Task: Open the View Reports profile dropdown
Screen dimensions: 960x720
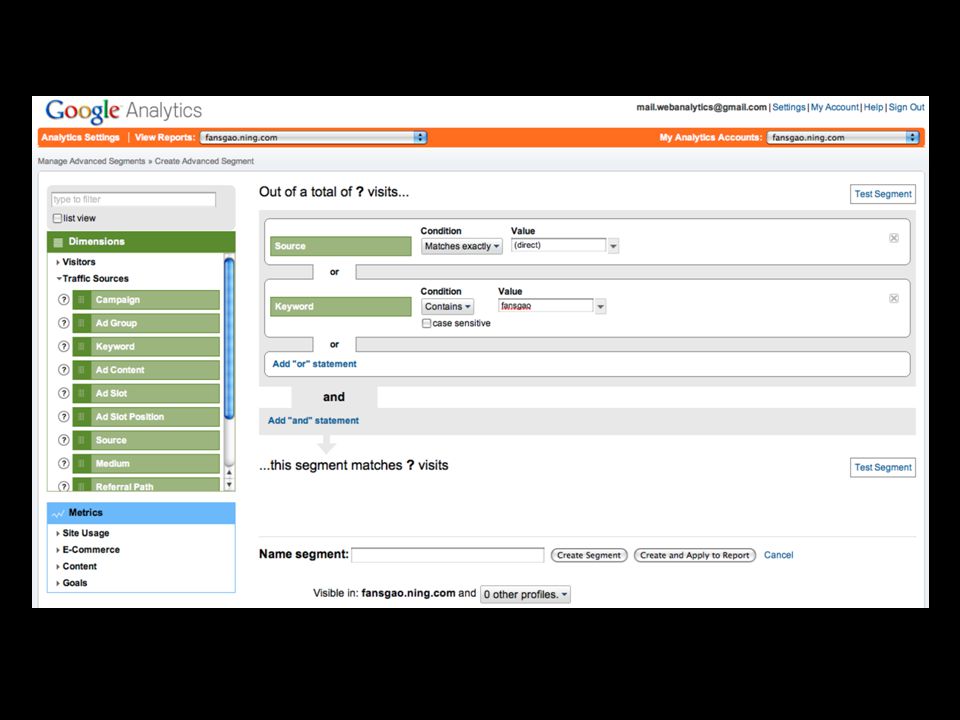Action: point(313,138)
